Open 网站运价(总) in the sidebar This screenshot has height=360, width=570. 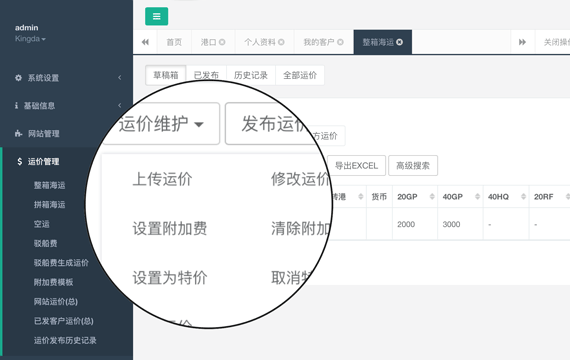56,301
